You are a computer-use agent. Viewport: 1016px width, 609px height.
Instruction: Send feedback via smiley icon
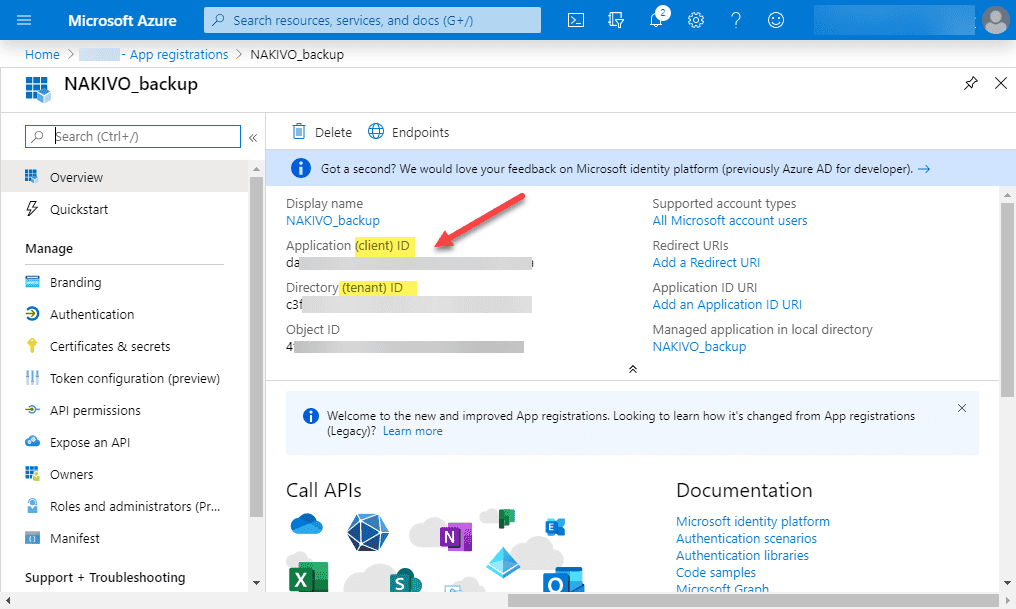[x=776, y=20]
